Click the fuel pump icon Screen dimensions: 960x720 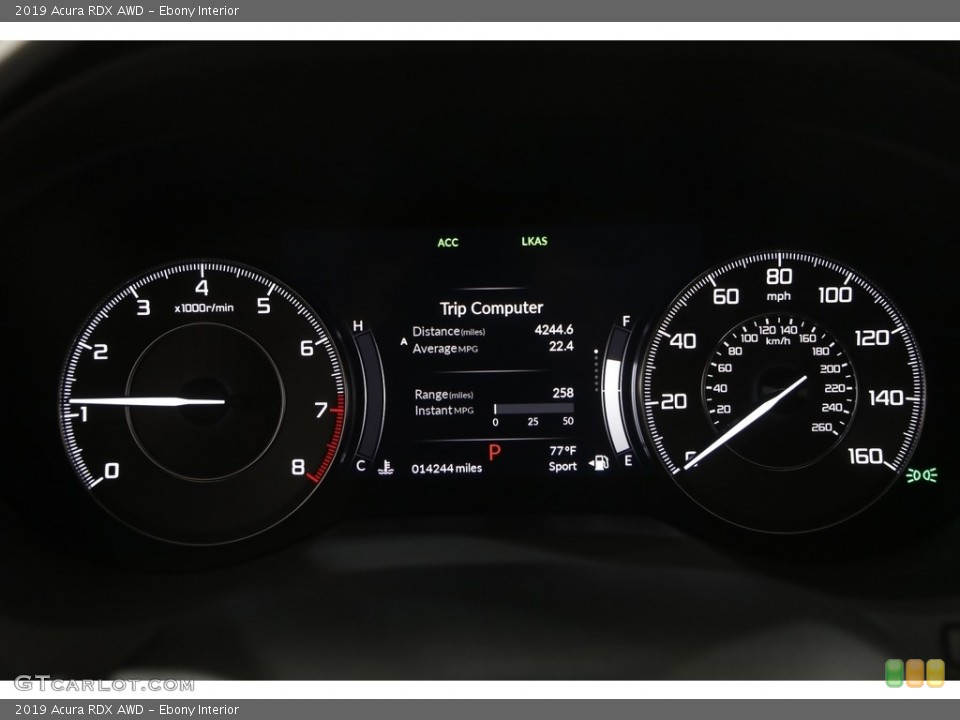(599, 462)
